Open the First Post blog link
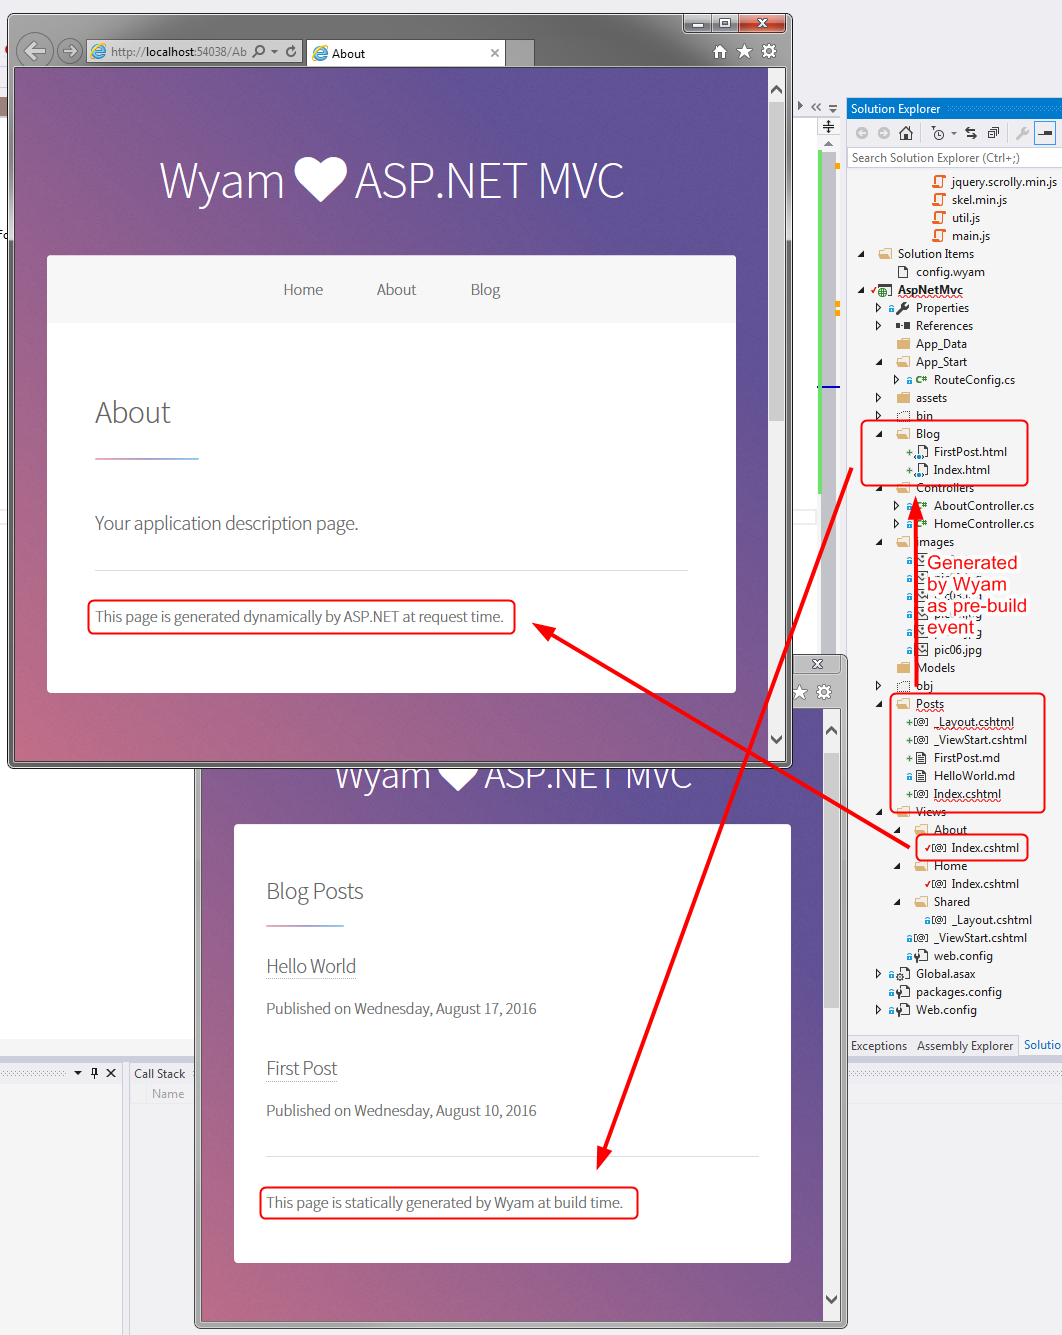 (x=302, y=1068)
